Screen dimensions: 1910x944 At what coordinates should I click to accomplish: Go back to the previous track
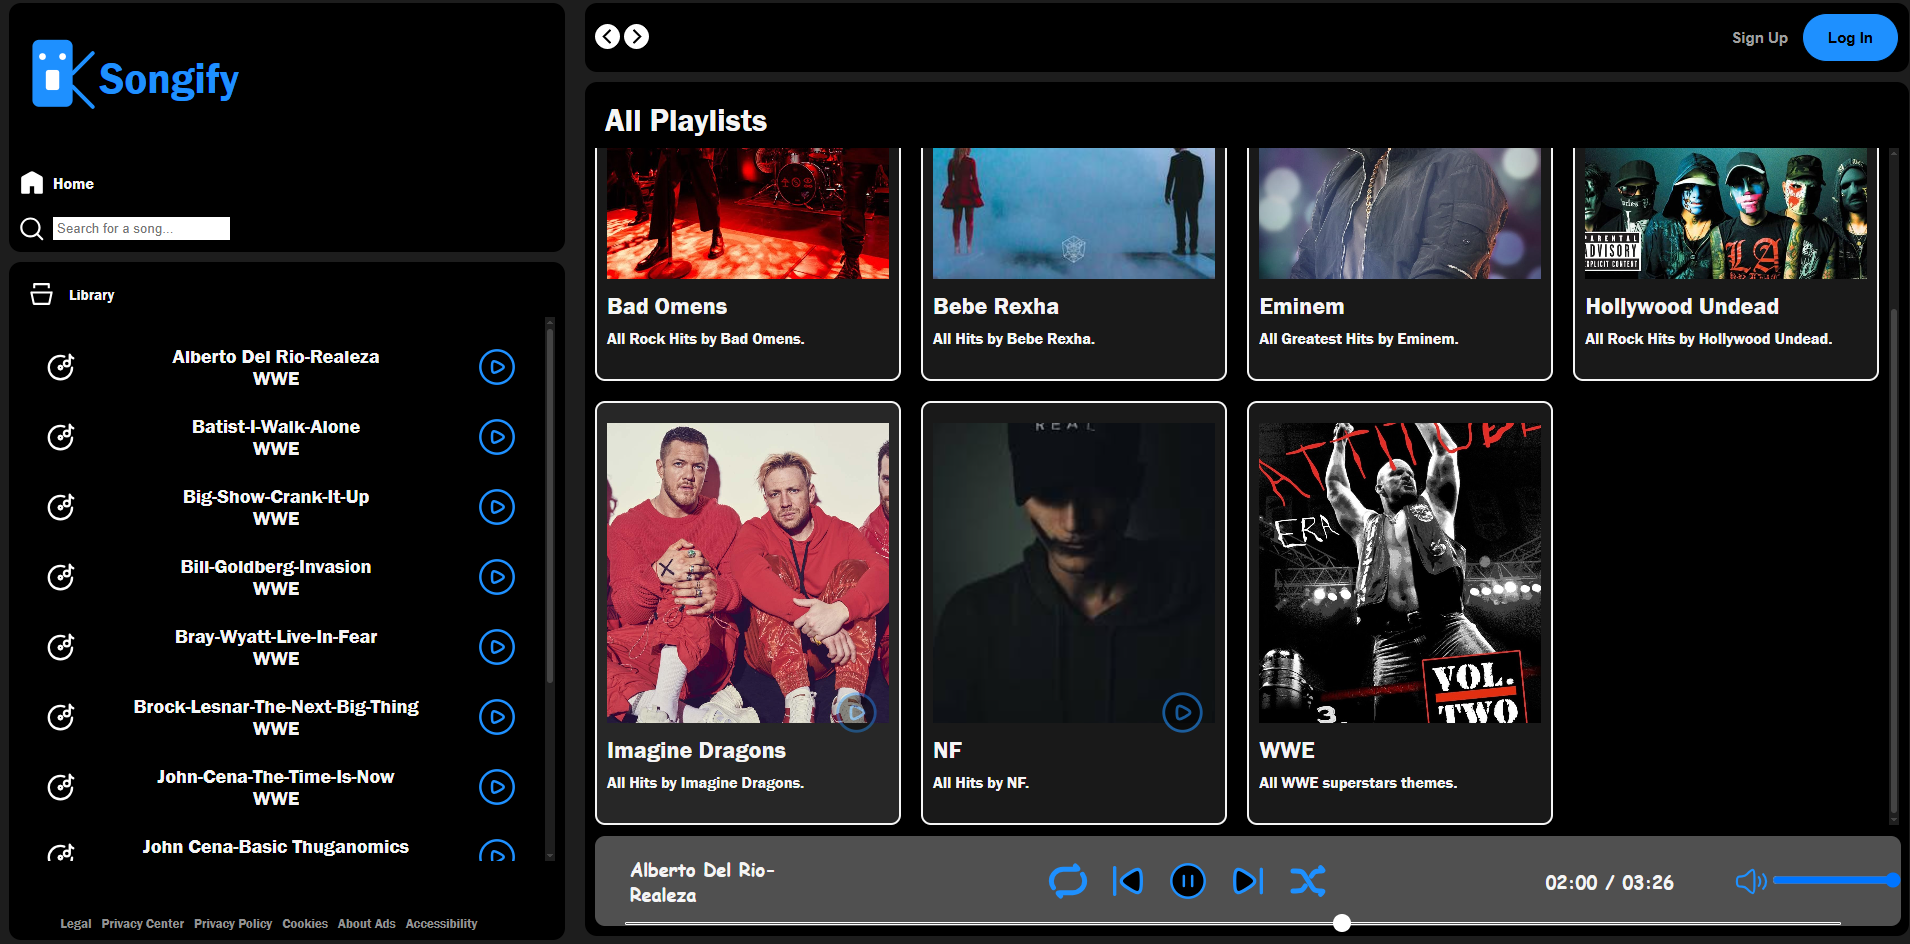click(1128, 881)
